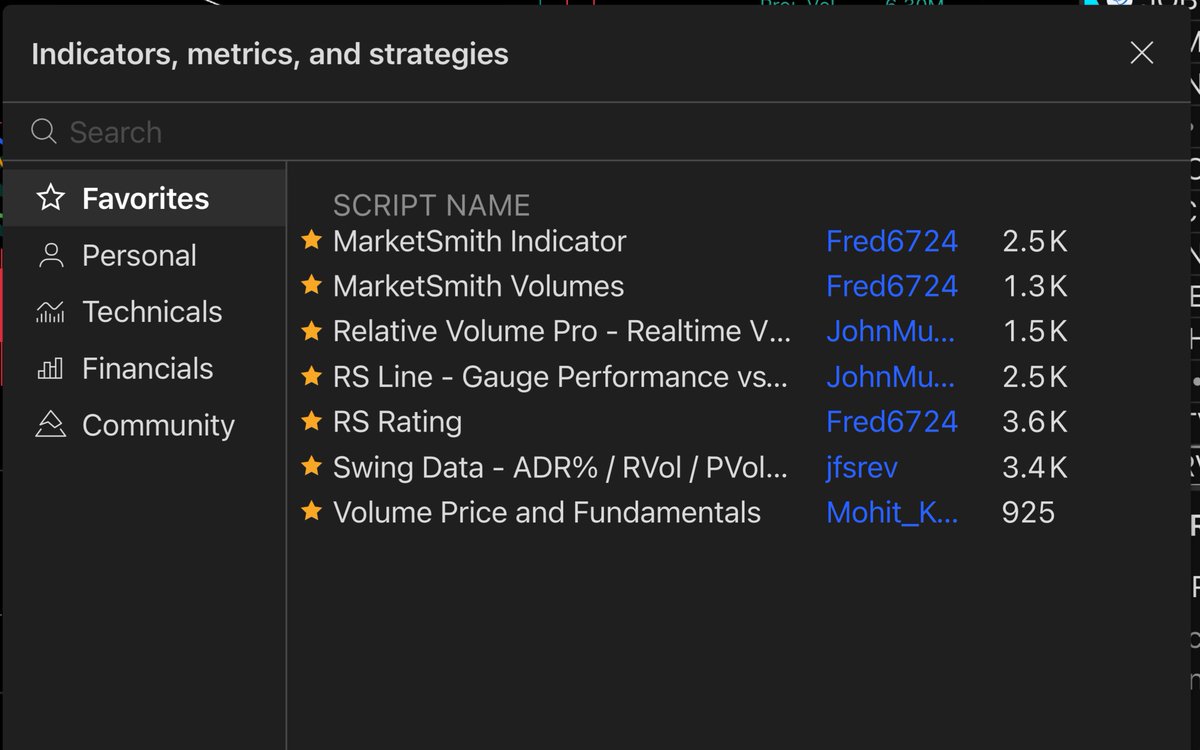This screenshot has height=750, width=1200.
Task: Click the 3.6K count for RS Rating
Action: point(1034,422)
